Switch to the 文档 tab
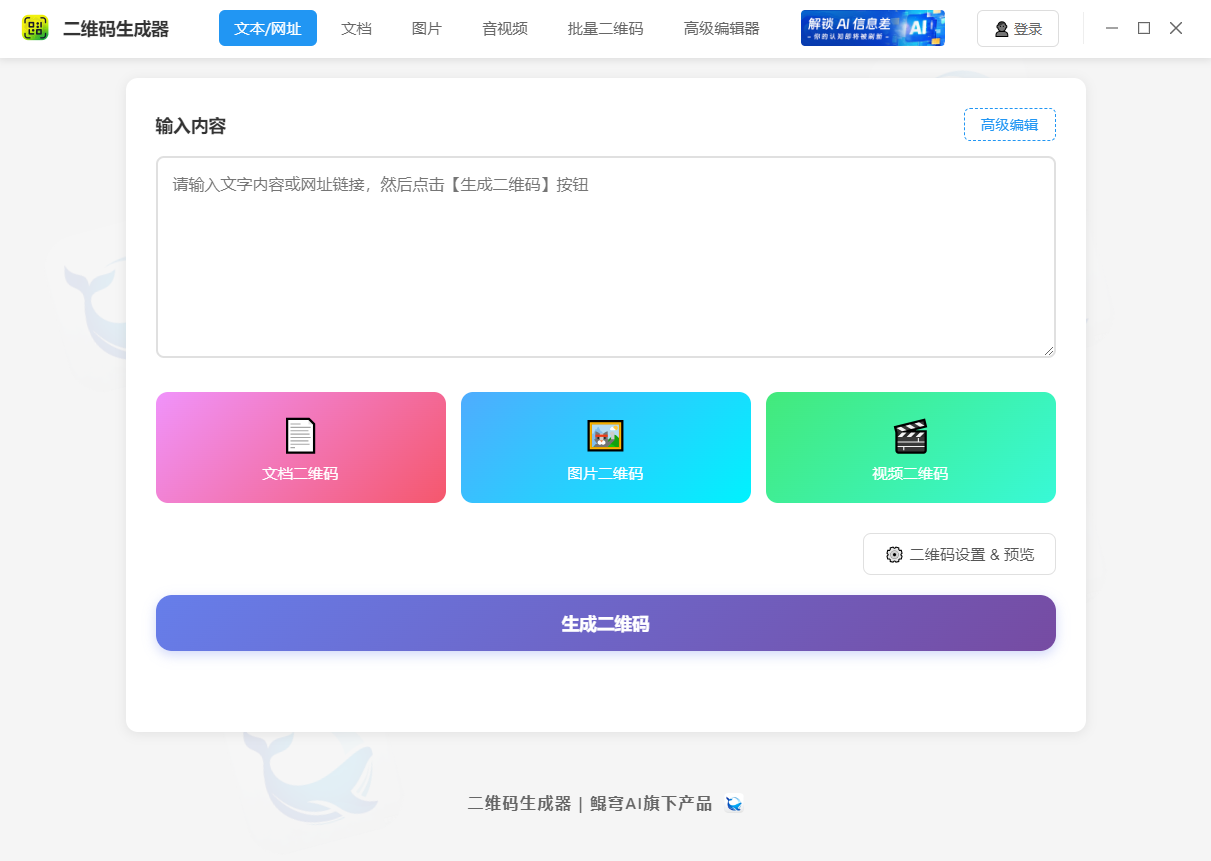This screenshot has height=861, width=1211. 357,28
